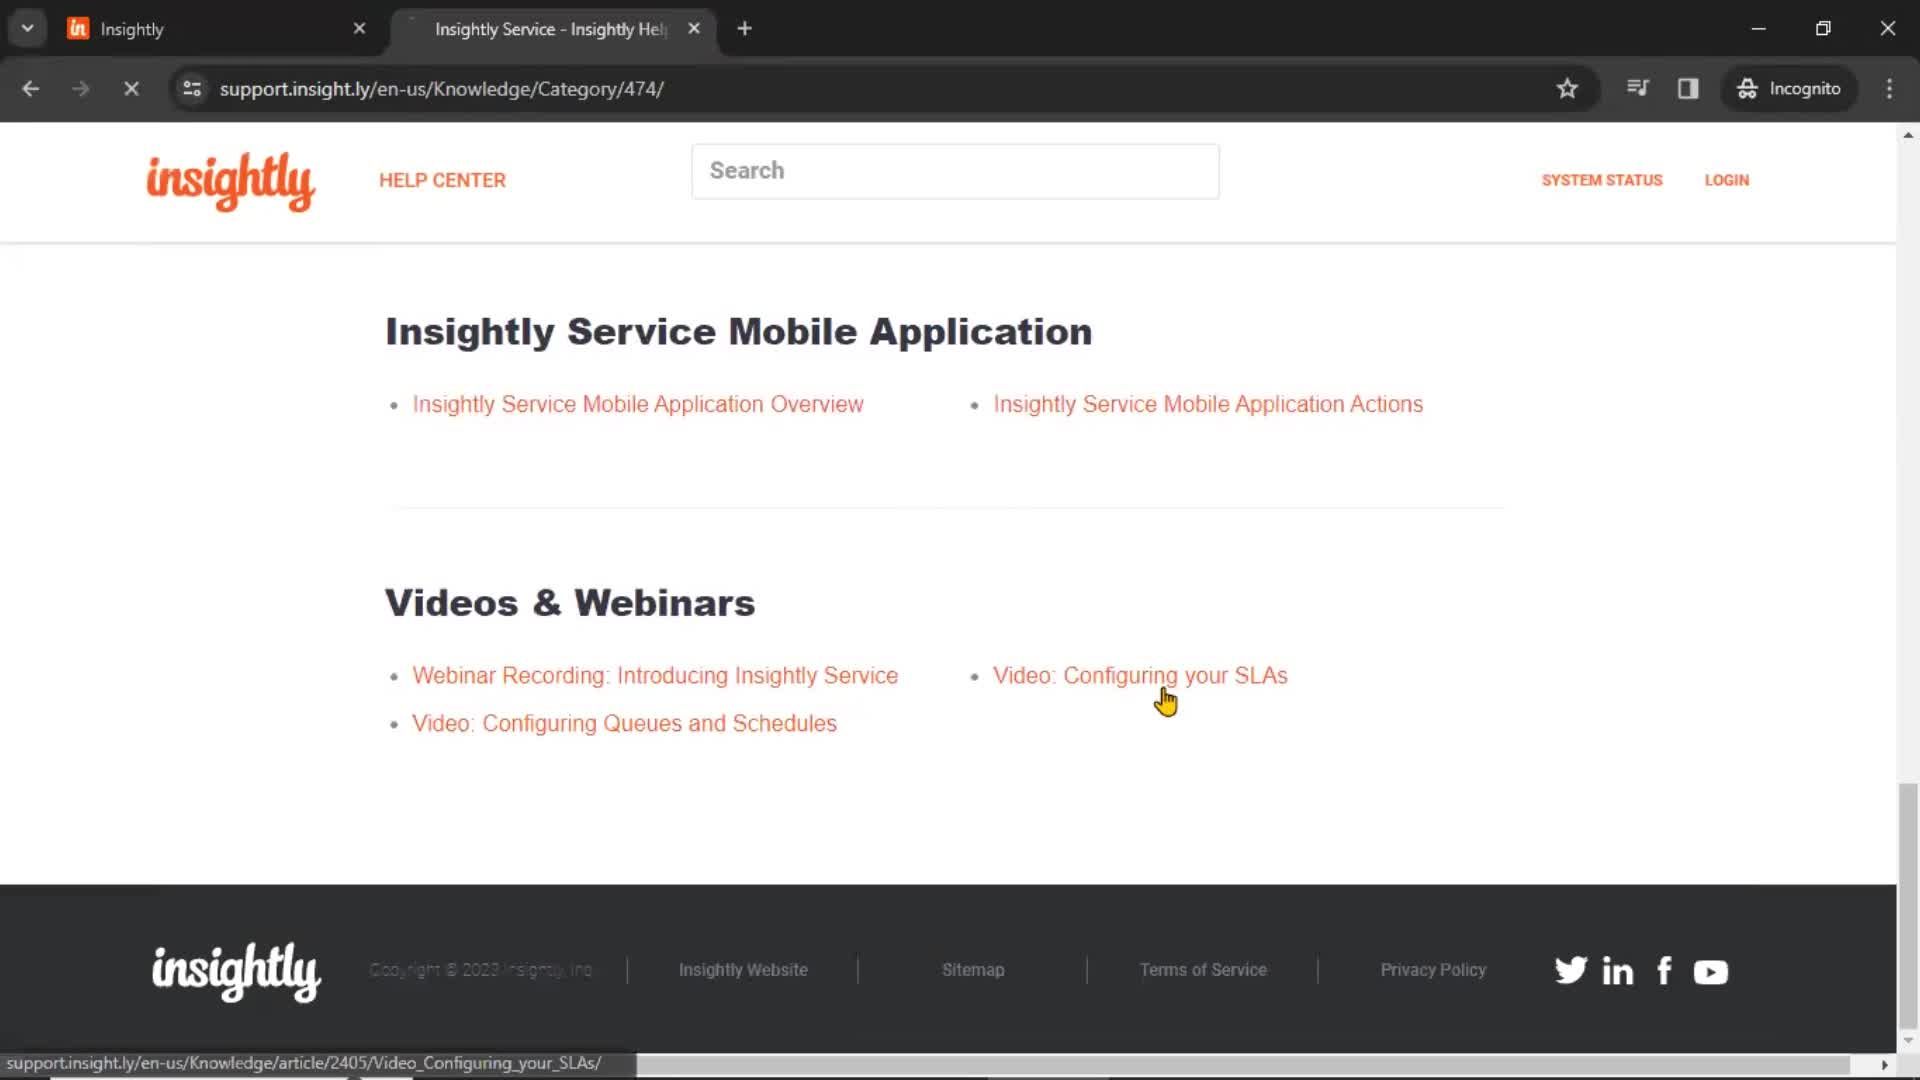Close the Insightly Service Help tab
Viewport: 1920px width, 1080px height.
coord(694,29)
